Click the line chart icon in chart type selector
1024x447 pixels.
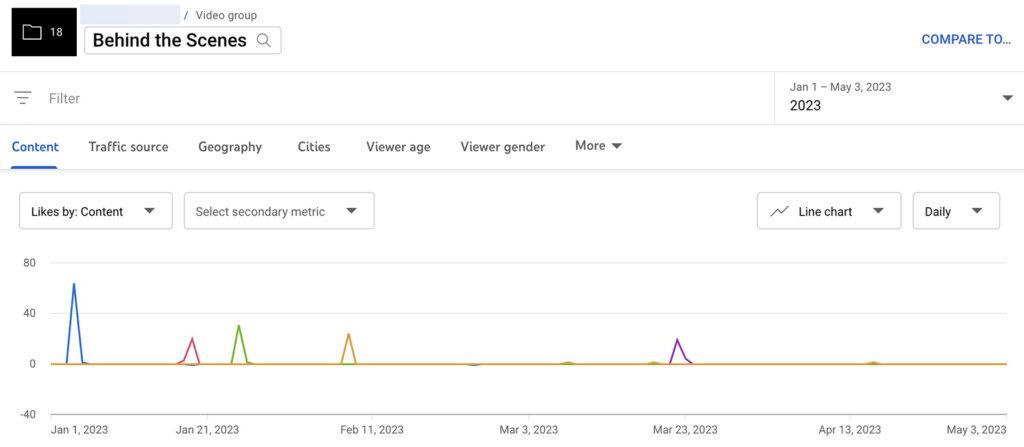(779, 211)
